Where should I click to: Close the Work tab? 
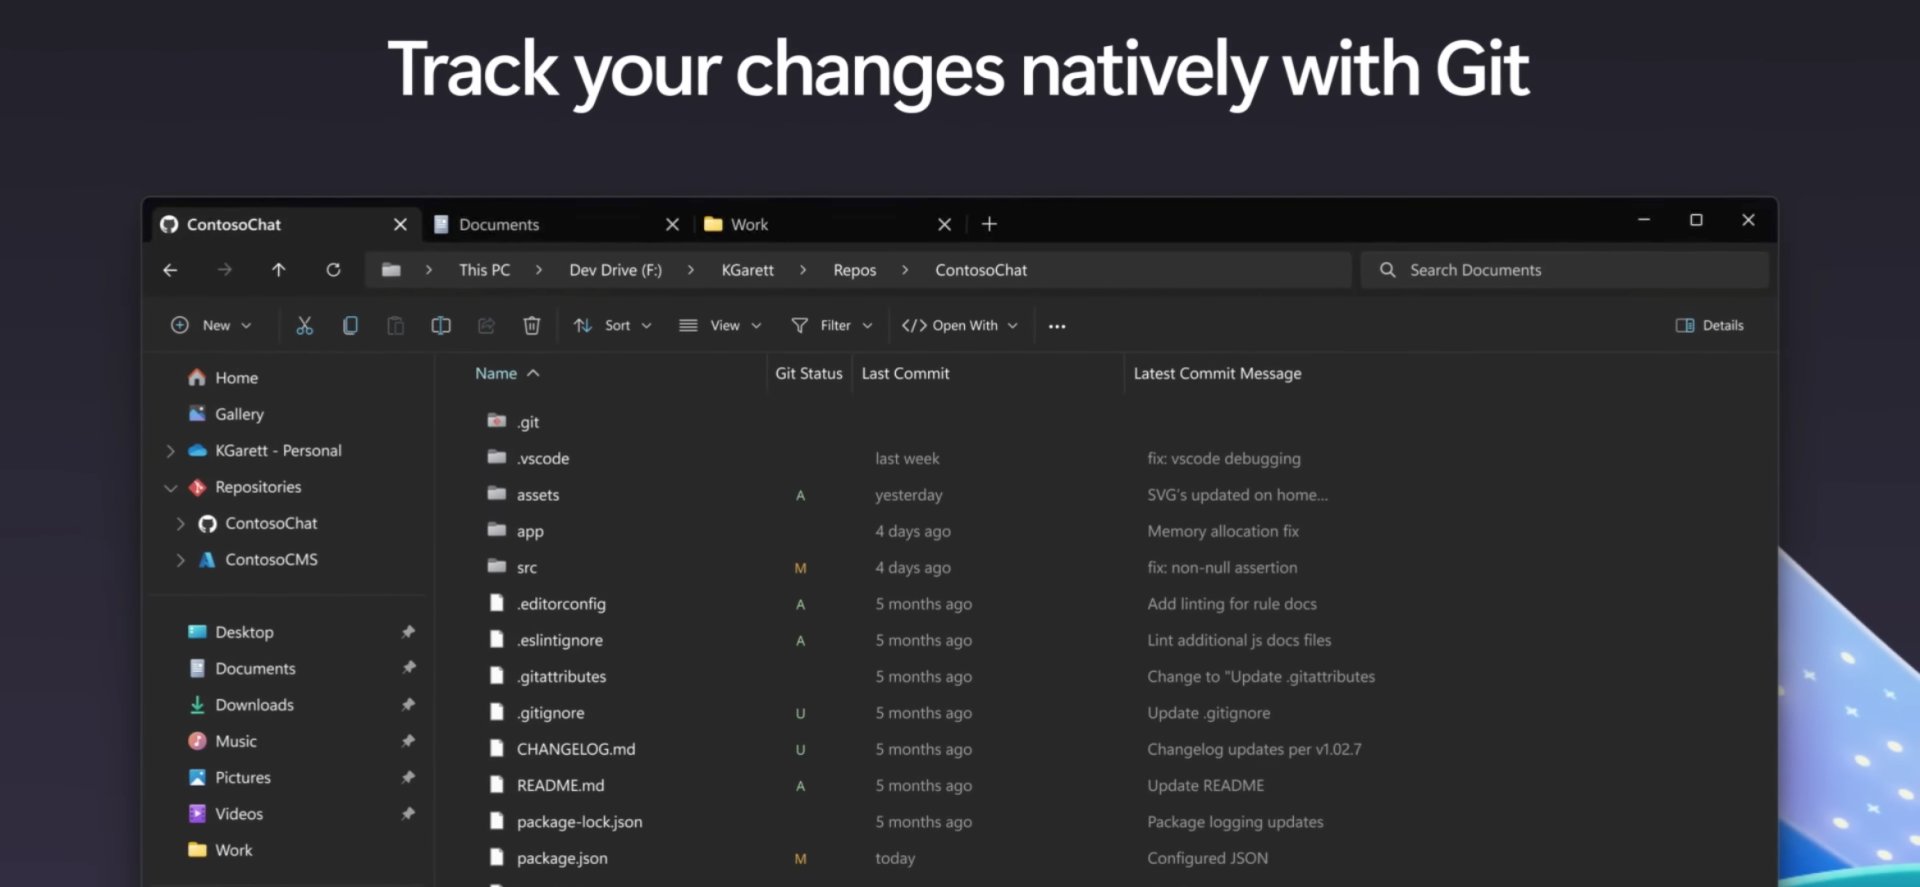coord(944,224)
